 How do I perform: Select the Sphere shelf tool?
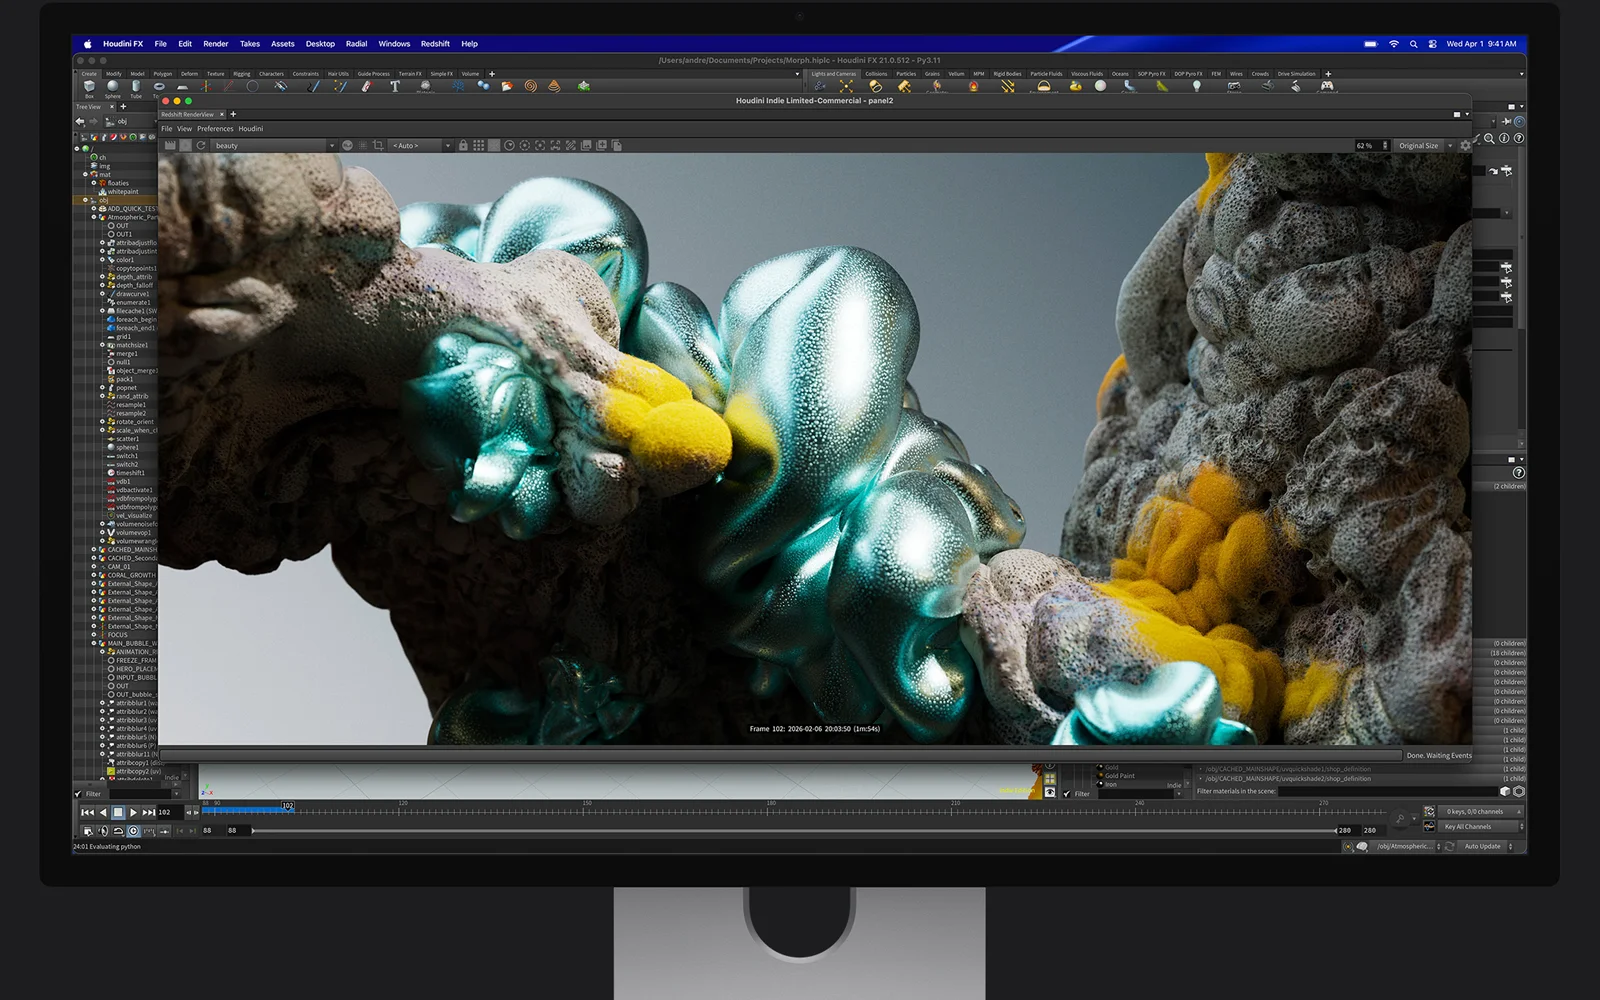point(112,87)
